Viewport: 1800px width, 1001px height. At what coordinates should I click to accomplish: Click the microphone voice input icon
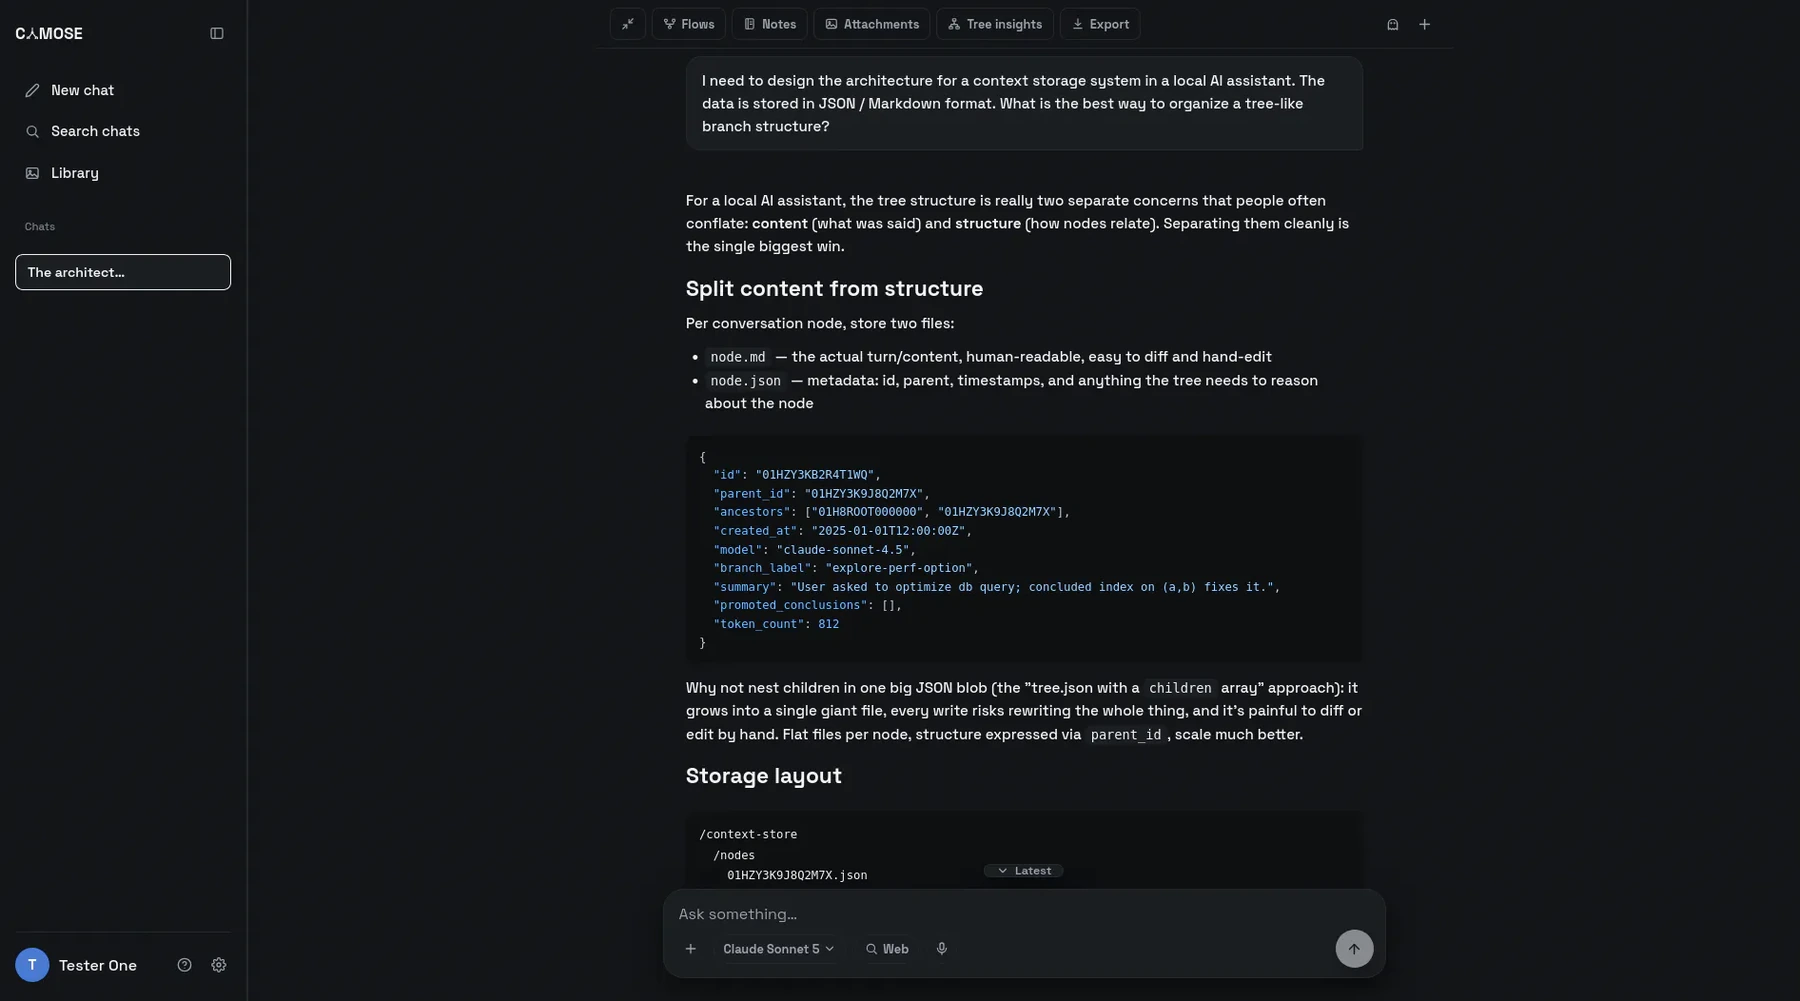pyautogui.click(x=941, y=949)
